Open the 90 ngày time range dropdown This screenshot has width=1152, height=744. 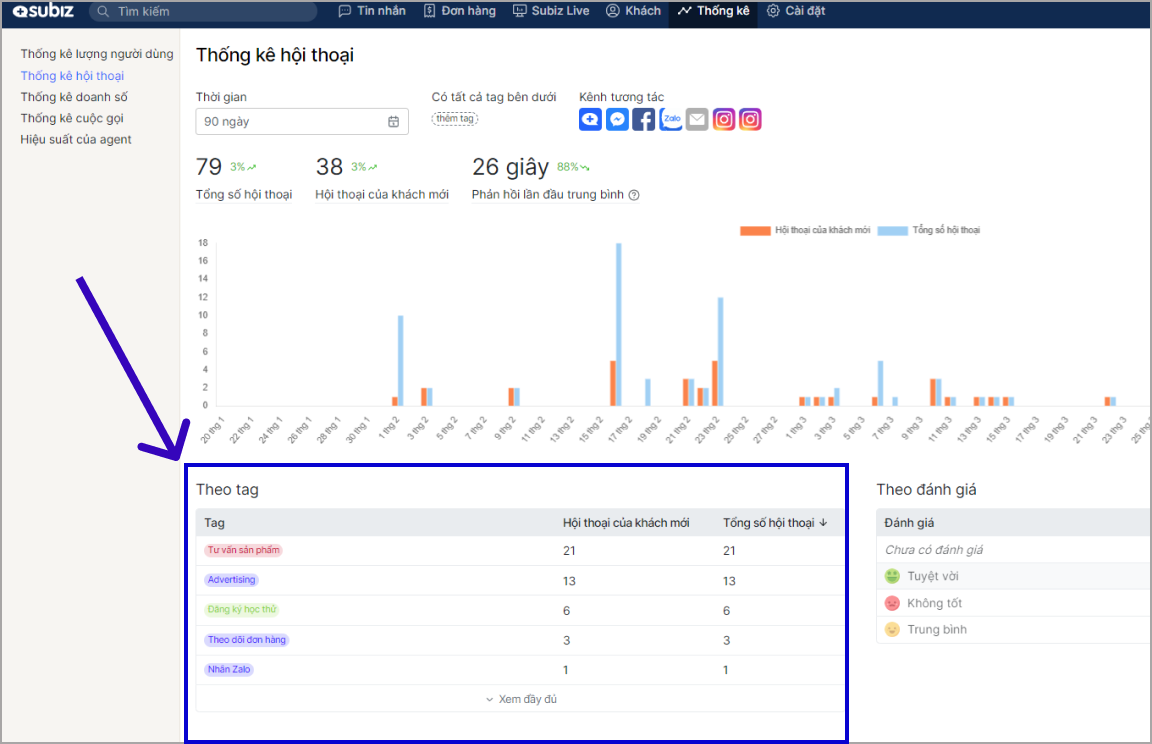[290, 122]
